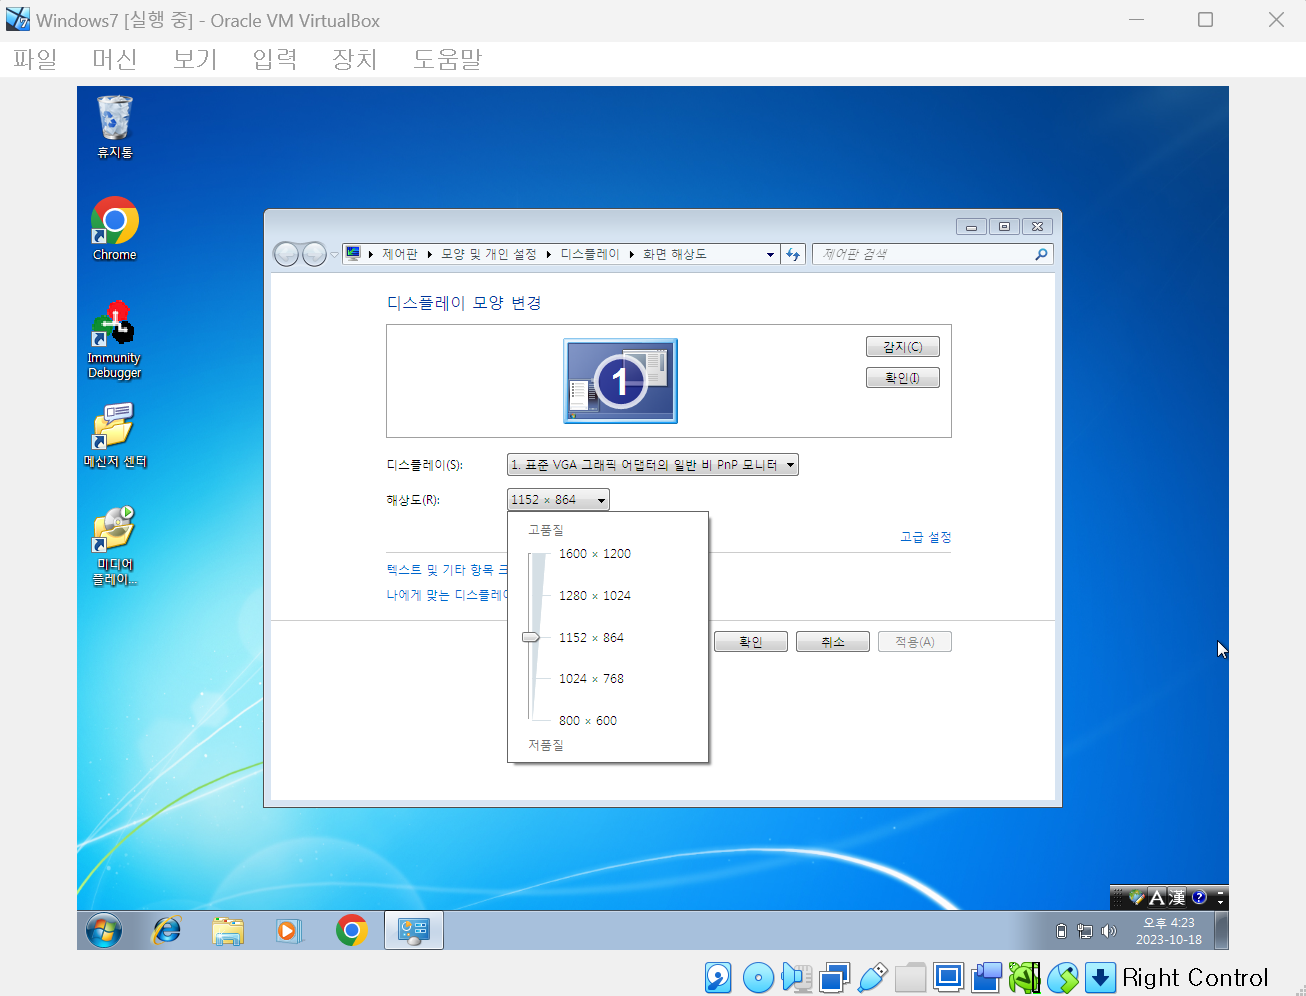
Task: Click the 취소 cancel button
Action: click(x=833, y=642)
